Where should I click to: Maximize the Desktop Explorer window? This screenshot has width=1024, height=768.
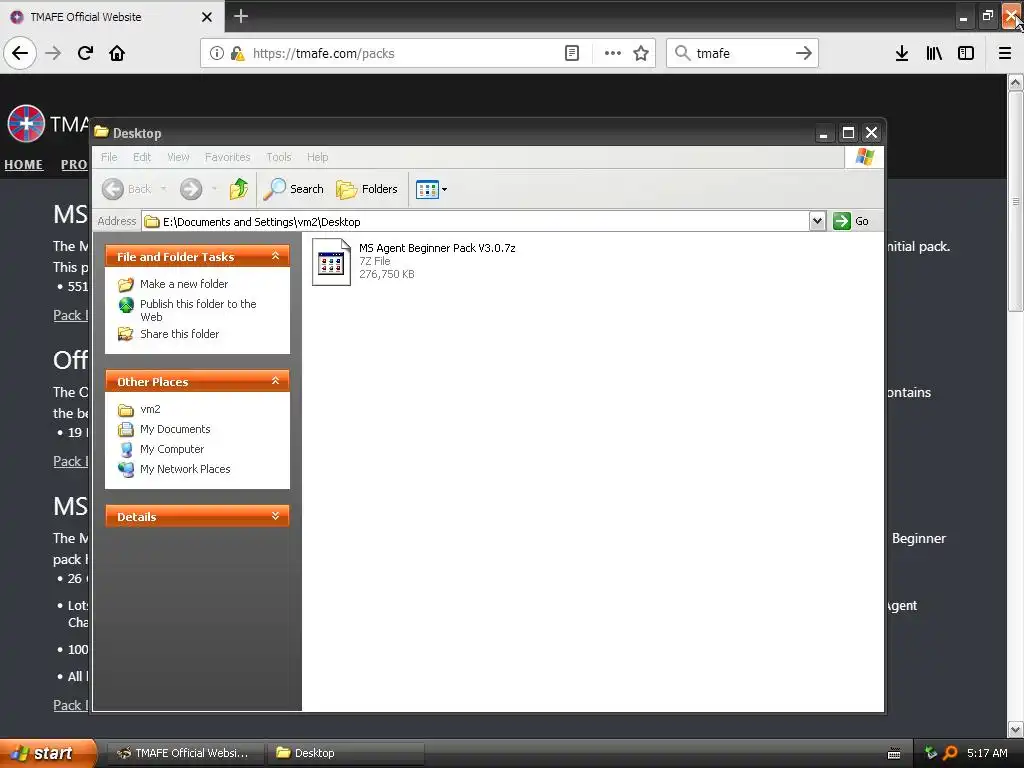pyautogui.click(x=848, y=133)
